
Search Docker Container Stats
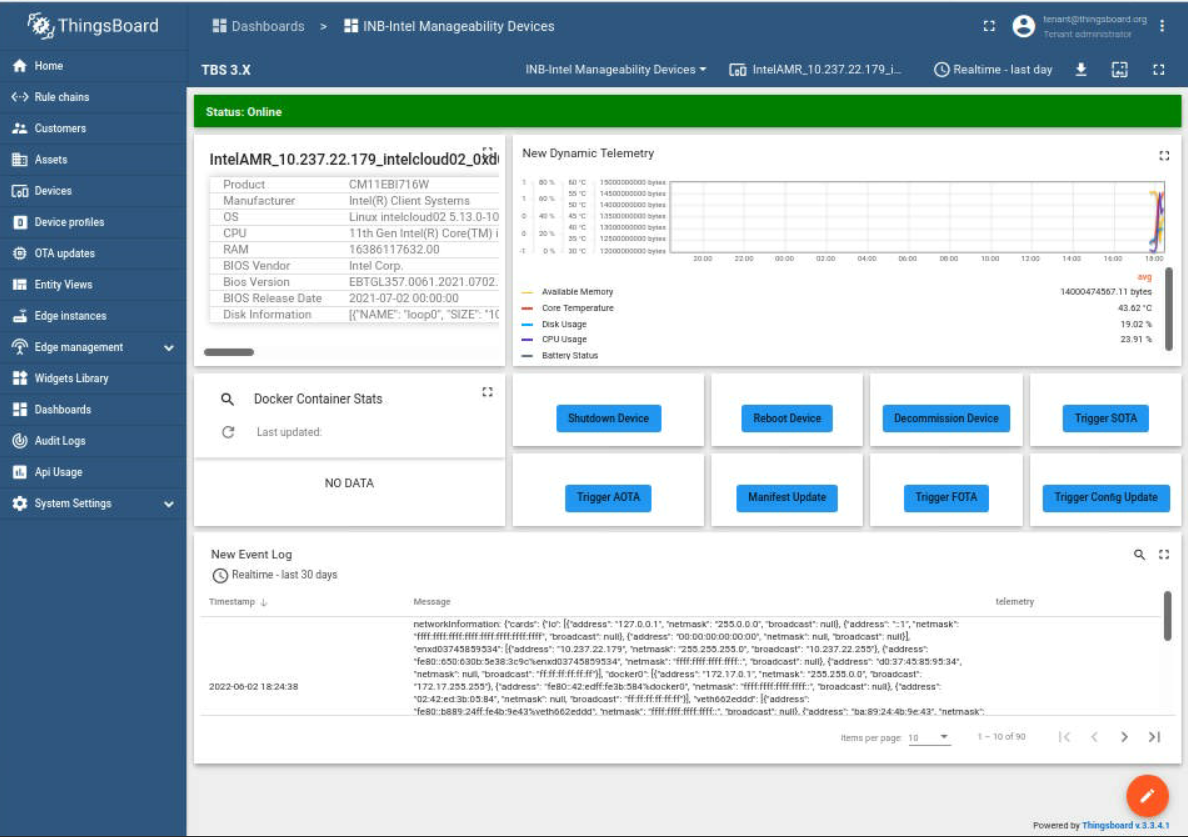point(227,399)
